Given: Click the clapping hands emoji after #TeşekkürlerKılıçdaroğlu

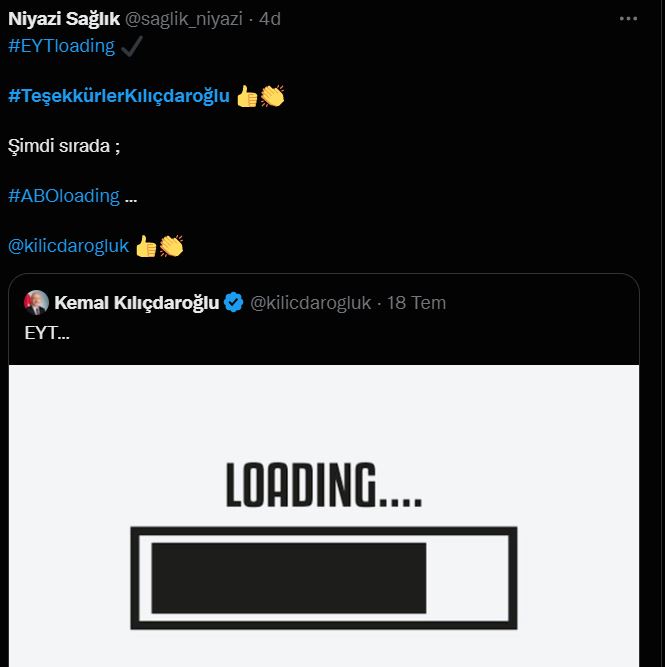Looking at the screenshot, I should click(x=272, y=96).
